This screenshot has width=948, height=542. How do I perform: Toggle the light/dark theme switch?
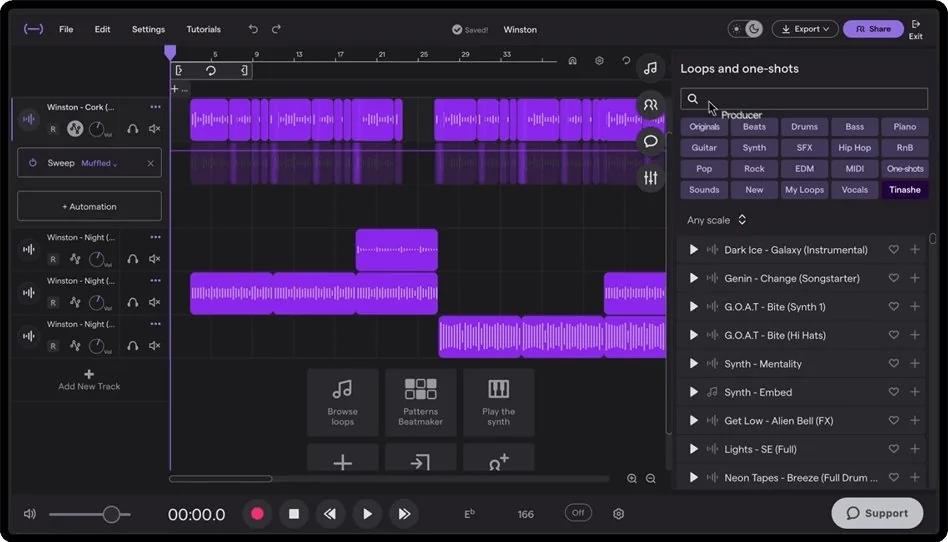746,29
